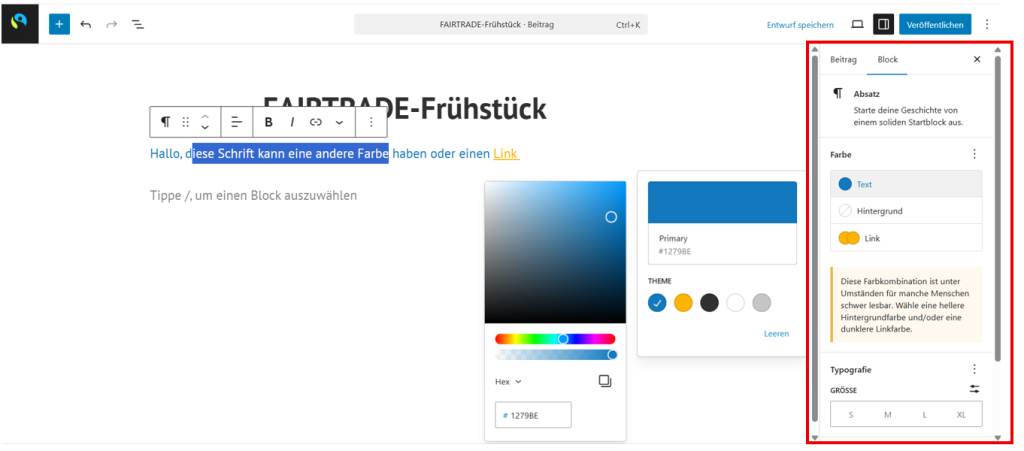Toggle italic formatting
Screen dimensions: 1024x451
[x=292, y=122]
